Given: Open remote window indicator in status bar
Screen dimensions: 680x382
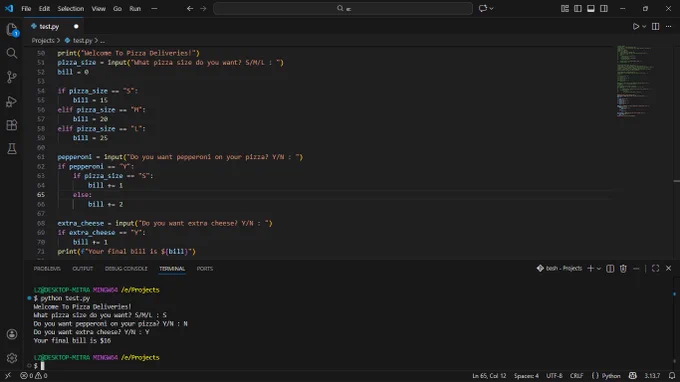Looking at the screenshot, I should coord(8,375).
